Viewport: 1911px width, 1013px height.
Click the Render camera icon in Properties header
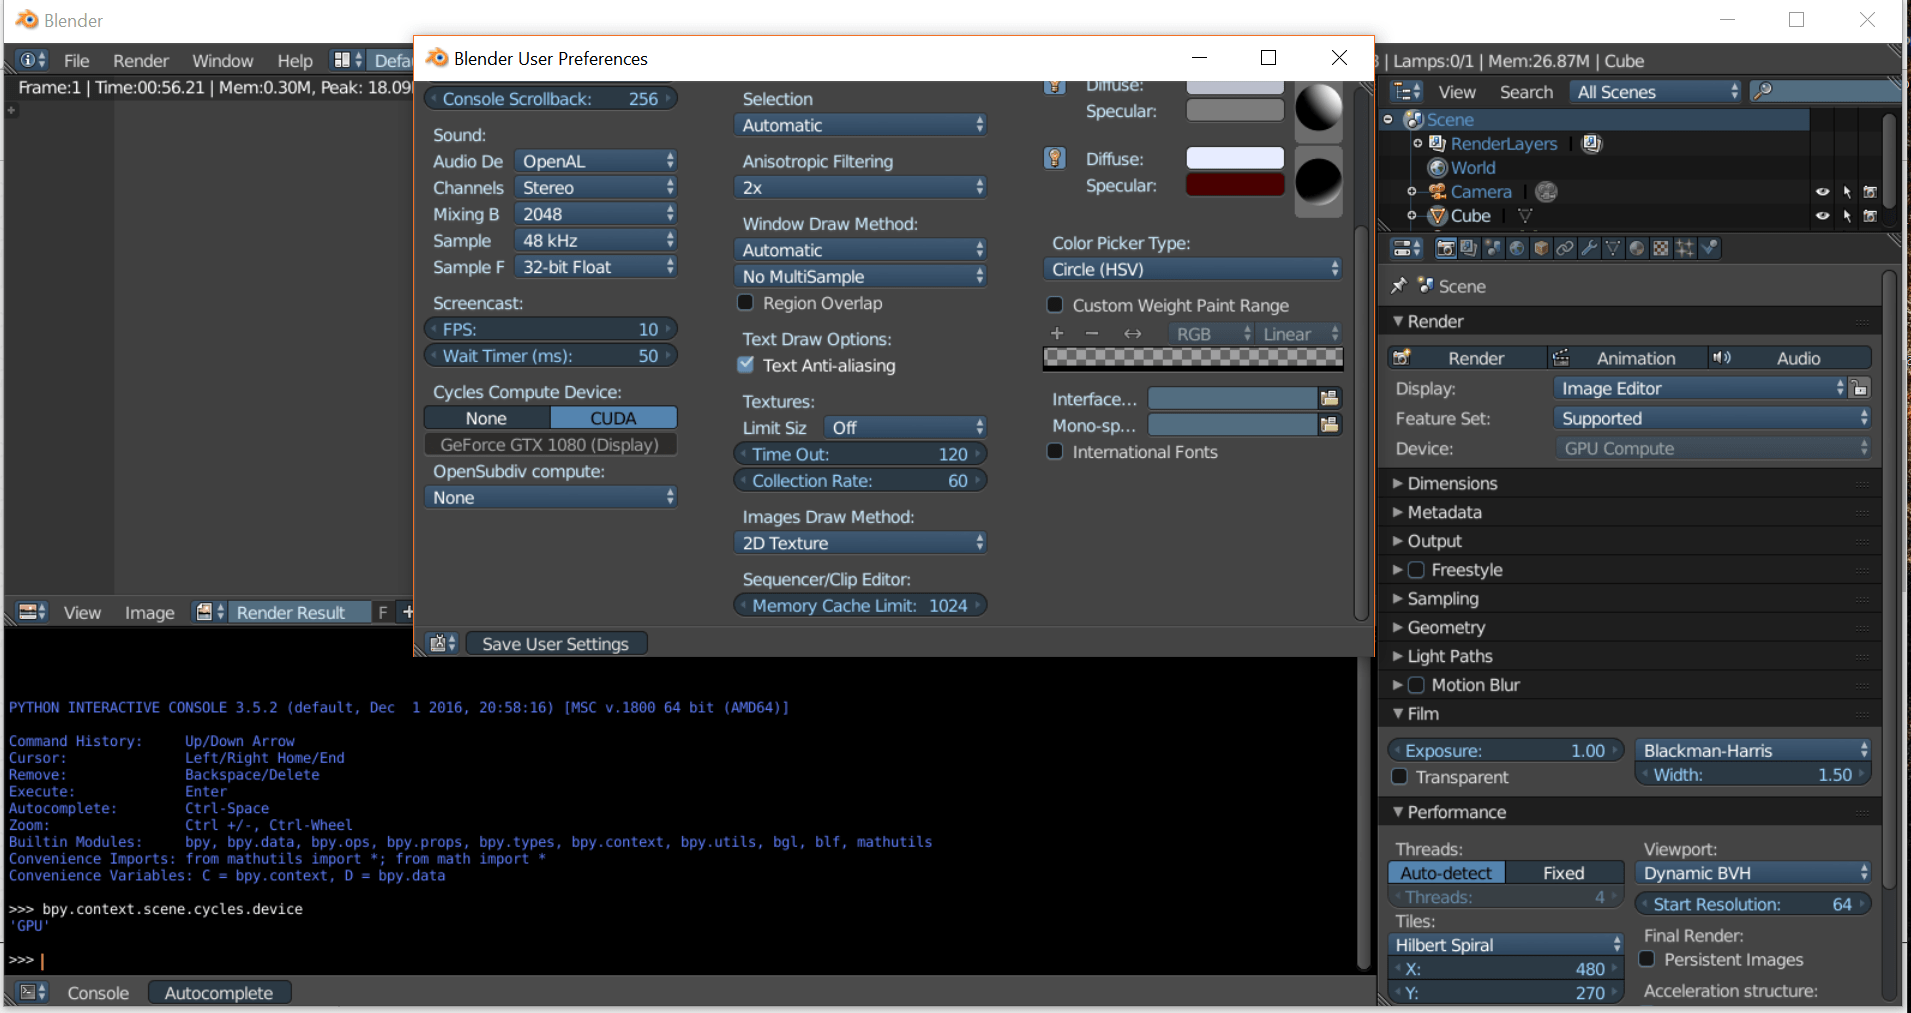[x=1445, y=248]
